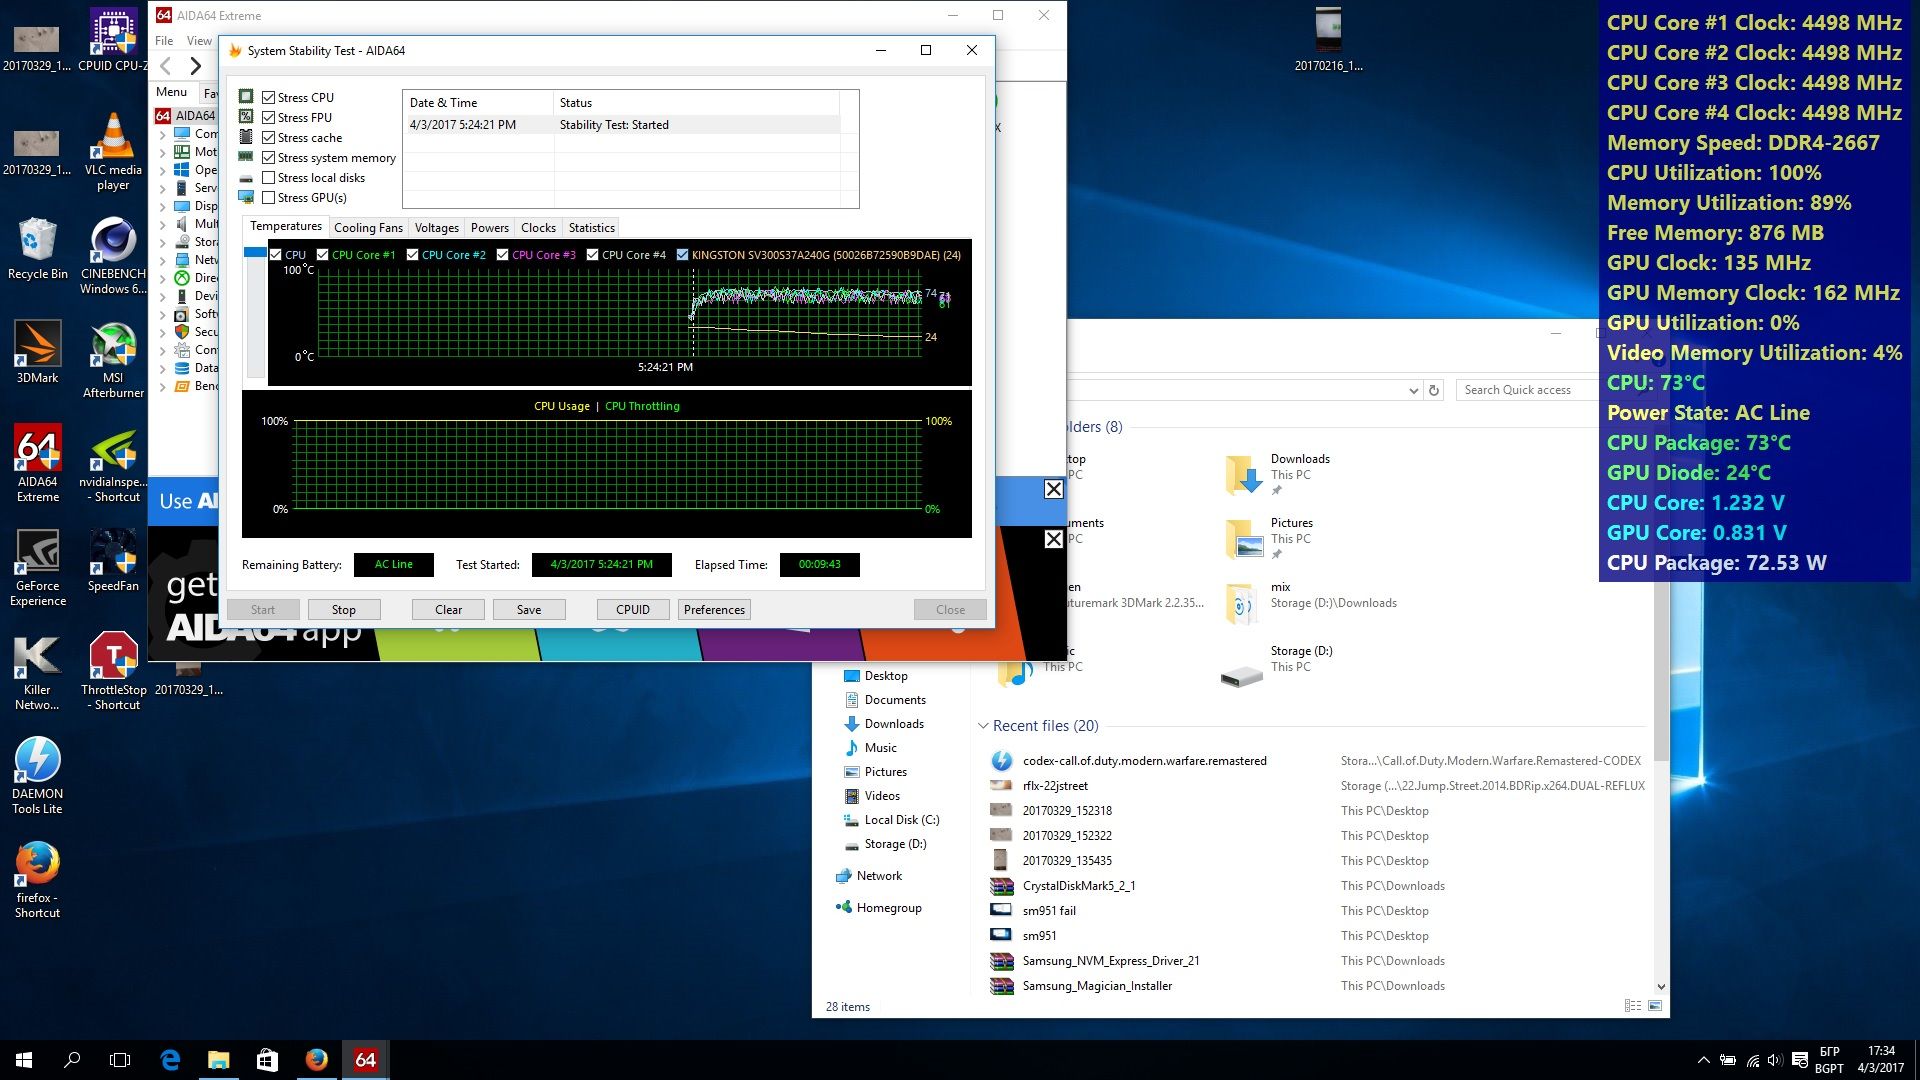Open SpeedFan desktop shortcut
1920x1080 pixels.
pos(113,560)
